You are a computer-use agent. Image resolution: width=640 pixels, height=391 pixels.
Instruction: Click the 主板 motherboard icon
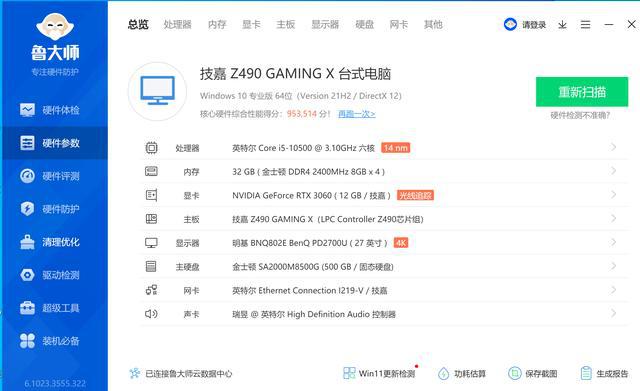click(151, 219)
